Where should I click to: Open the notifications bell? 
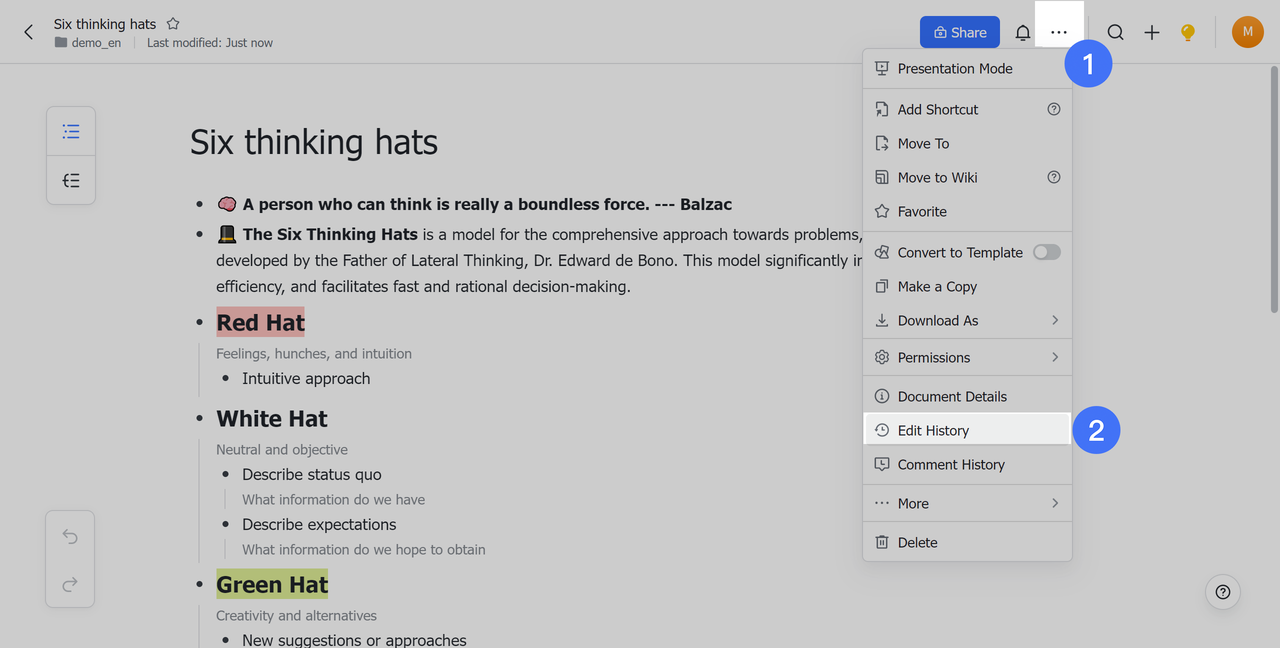1022,33
